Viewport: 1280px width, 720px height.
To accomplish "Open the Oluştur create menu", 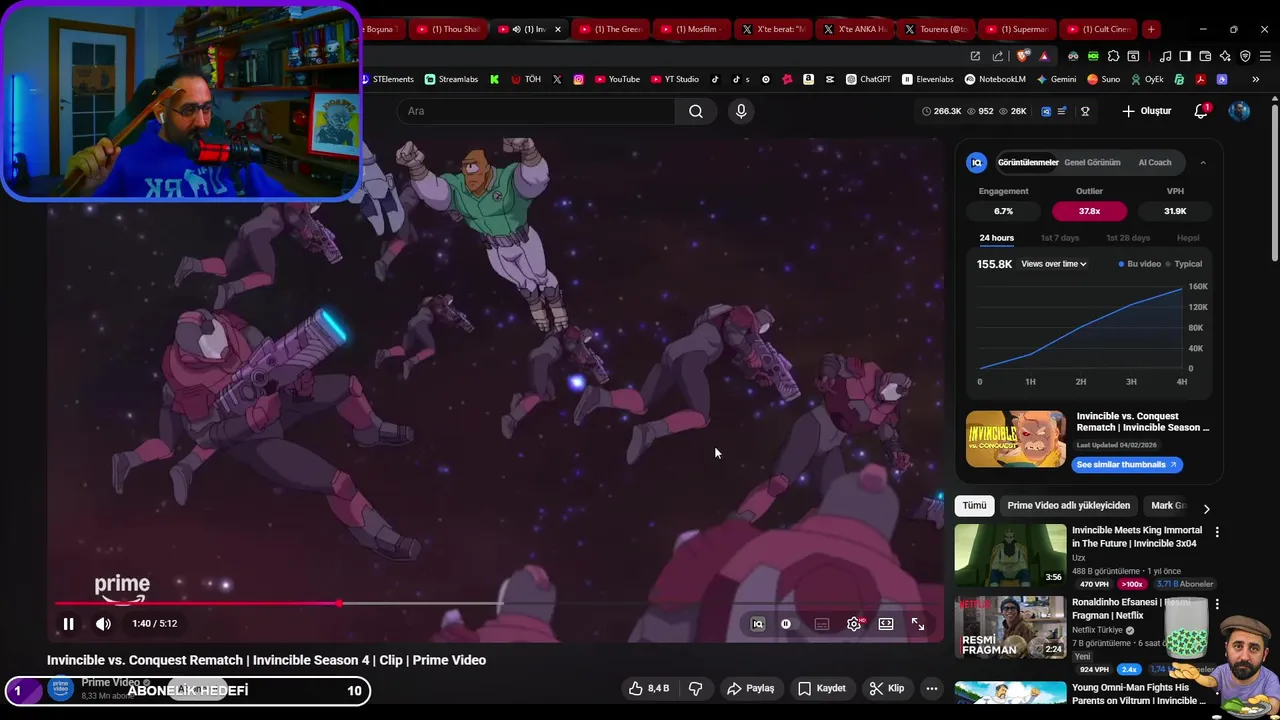I will 1147,111.
